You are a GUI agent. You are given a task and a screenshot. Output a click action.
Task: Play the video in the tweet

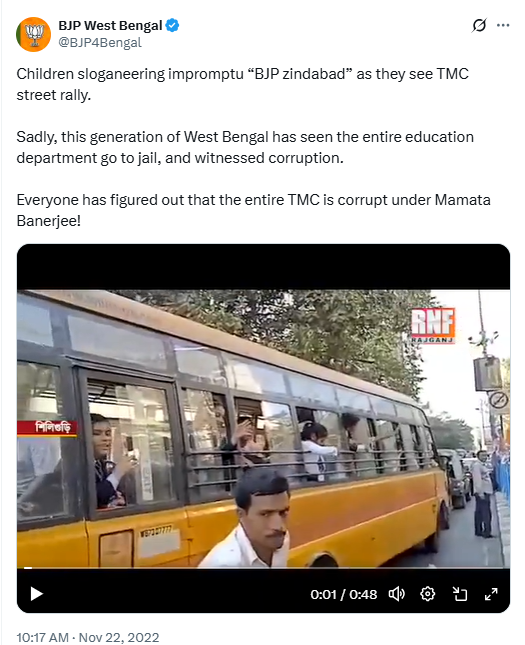coord(37,594)
